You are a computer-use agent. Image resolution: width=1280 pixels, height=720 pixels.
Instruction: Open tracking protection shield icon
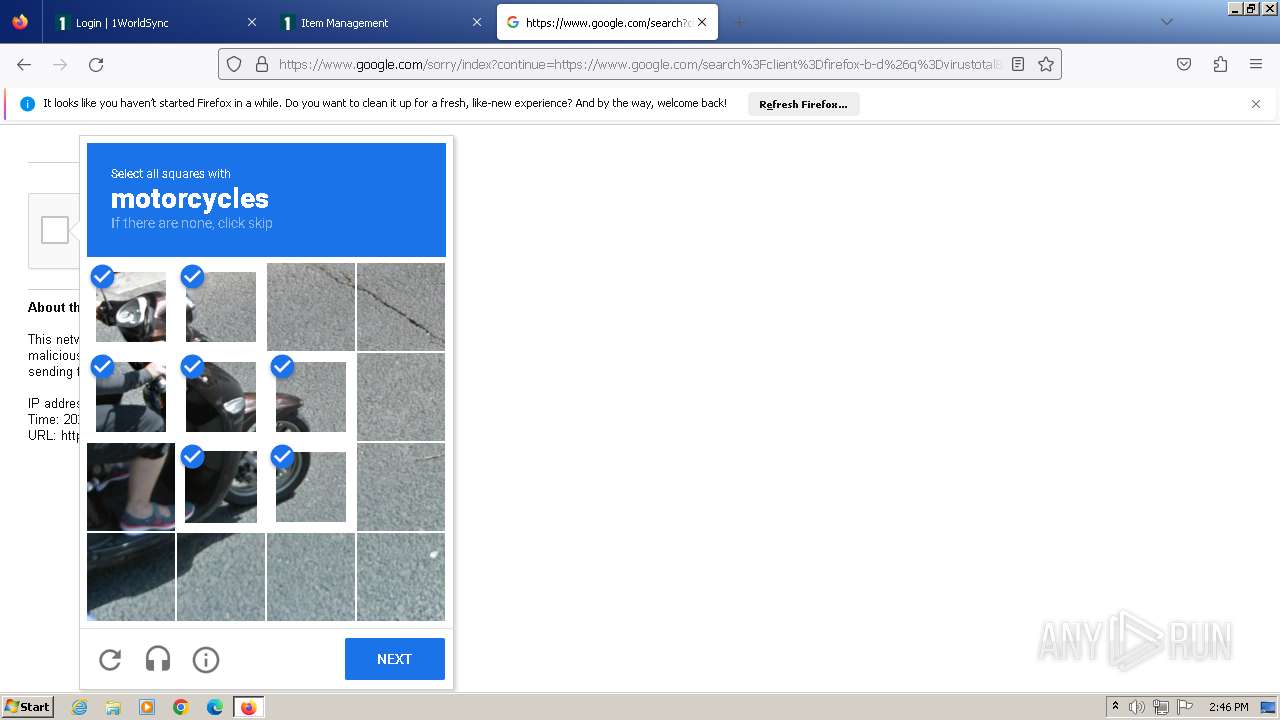tap(234, 64)
